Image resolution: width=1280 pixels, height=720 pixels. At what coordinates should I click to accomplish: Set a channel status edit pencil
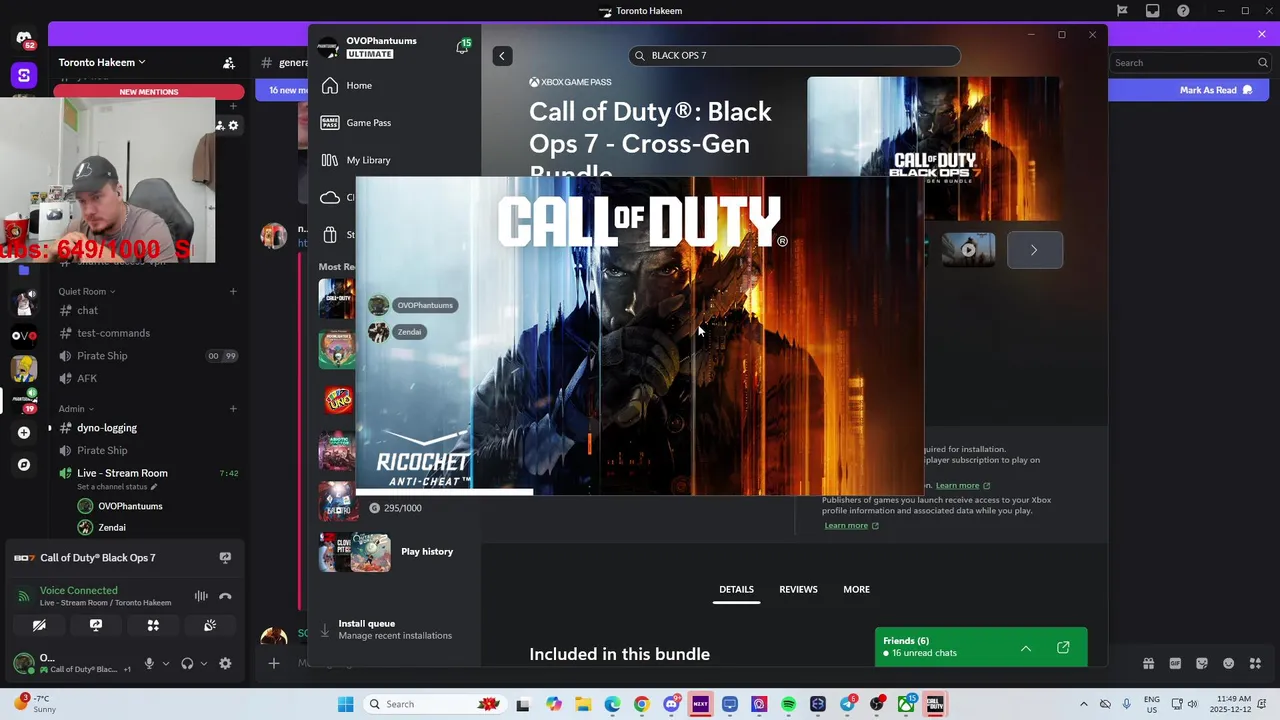(x=154, y=487)
